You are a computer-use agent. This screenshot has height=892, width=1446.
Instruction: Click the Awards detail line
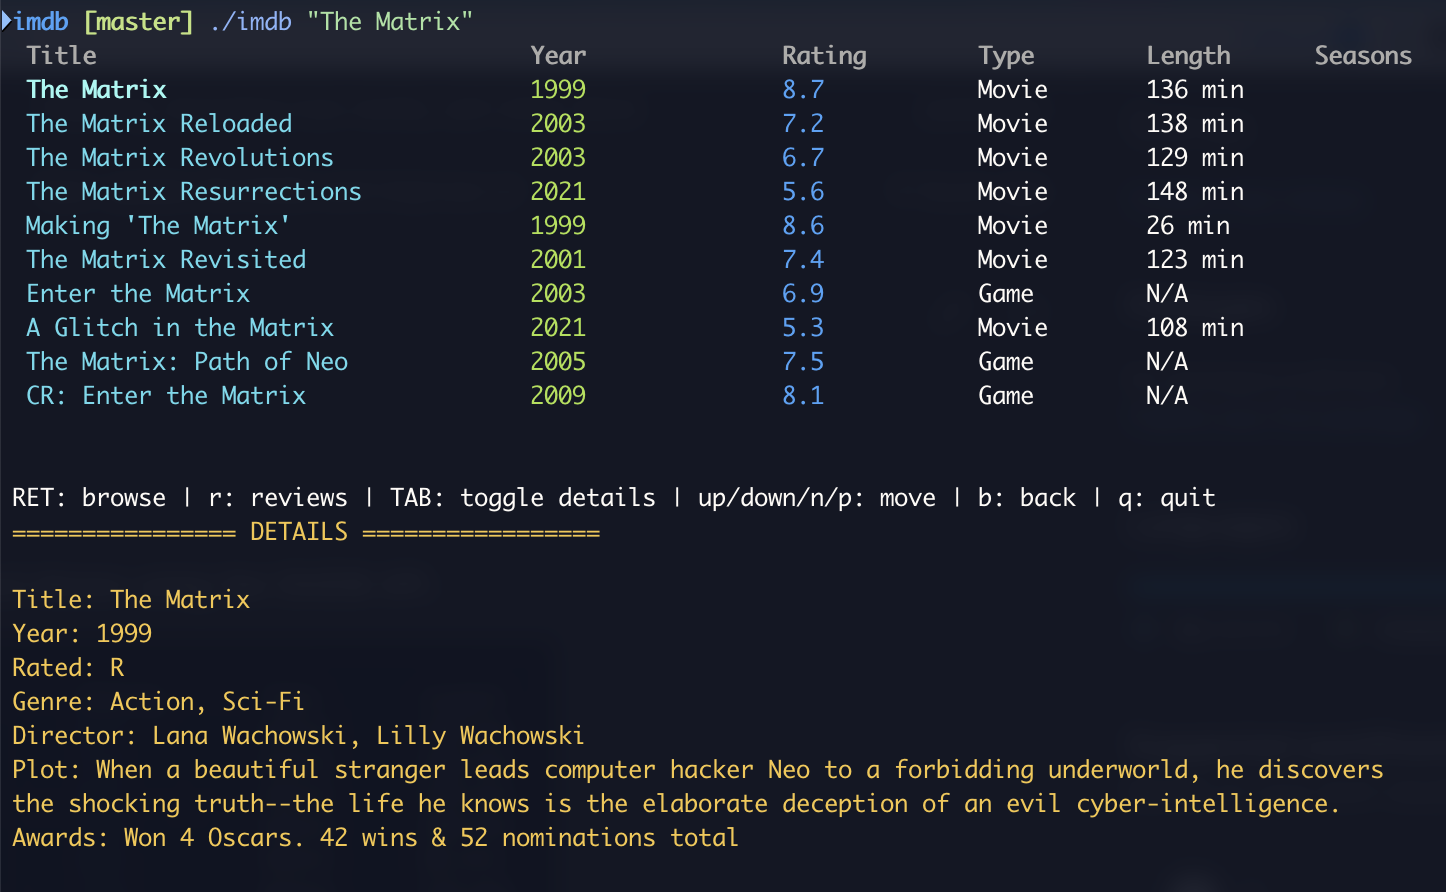(x=375, y=837)
